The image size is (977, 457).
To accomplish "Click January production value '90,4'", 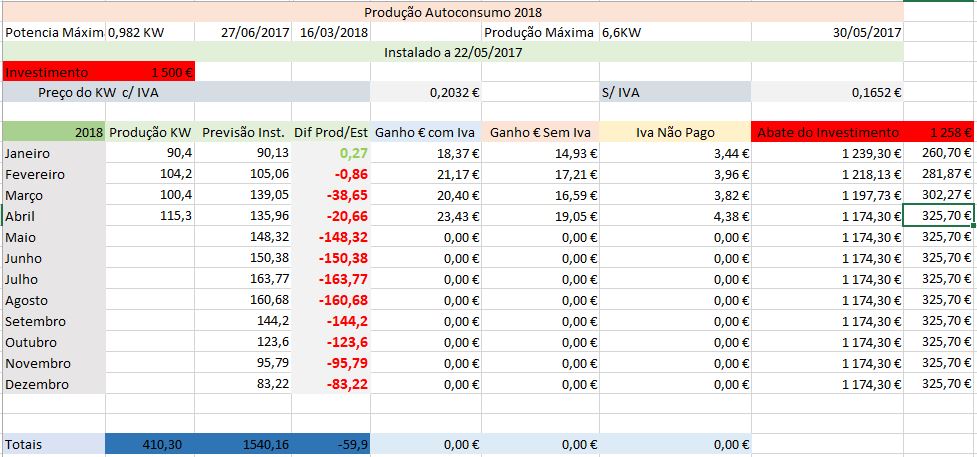I will (x=150, y=153).
